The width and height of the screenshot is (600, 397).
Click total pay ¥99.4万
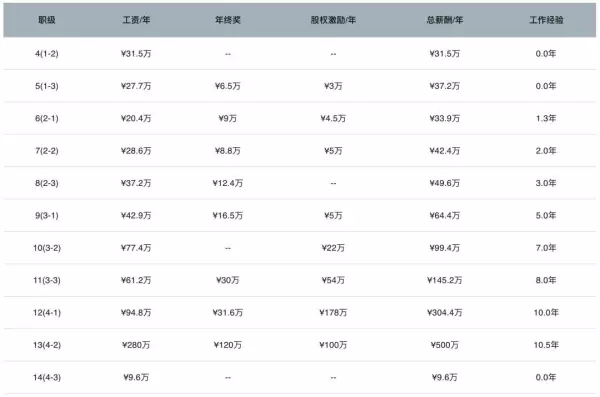tap(445, 248)
